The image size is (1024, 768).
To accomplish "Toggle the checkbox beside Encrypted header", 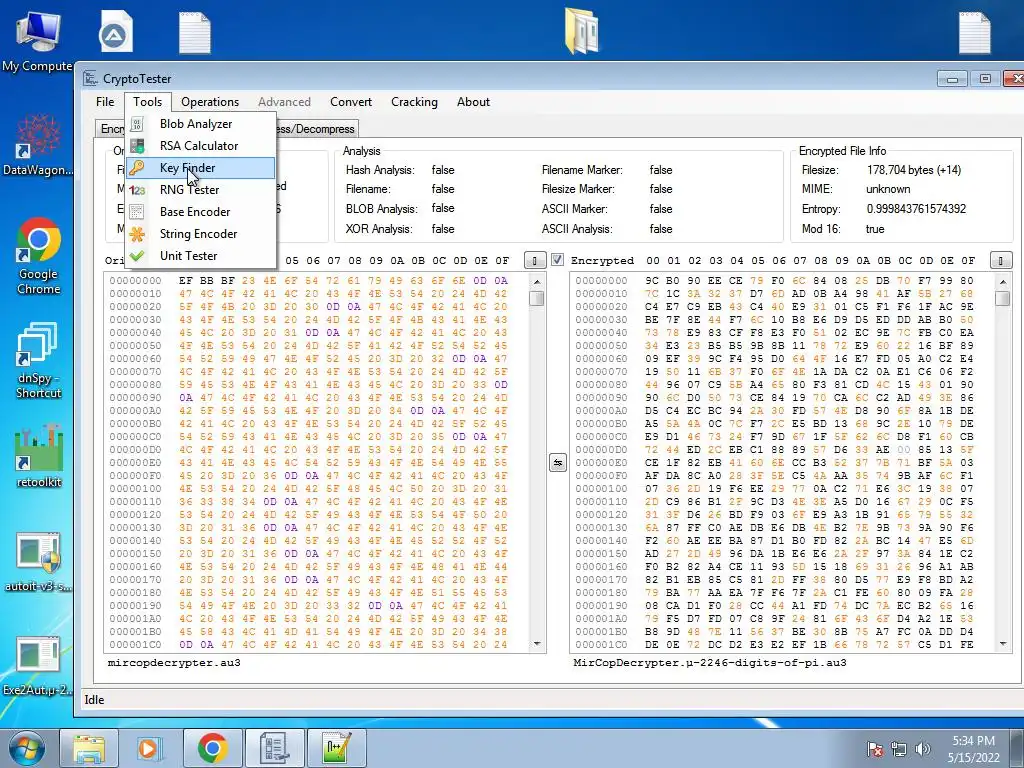I will [557, 259].
